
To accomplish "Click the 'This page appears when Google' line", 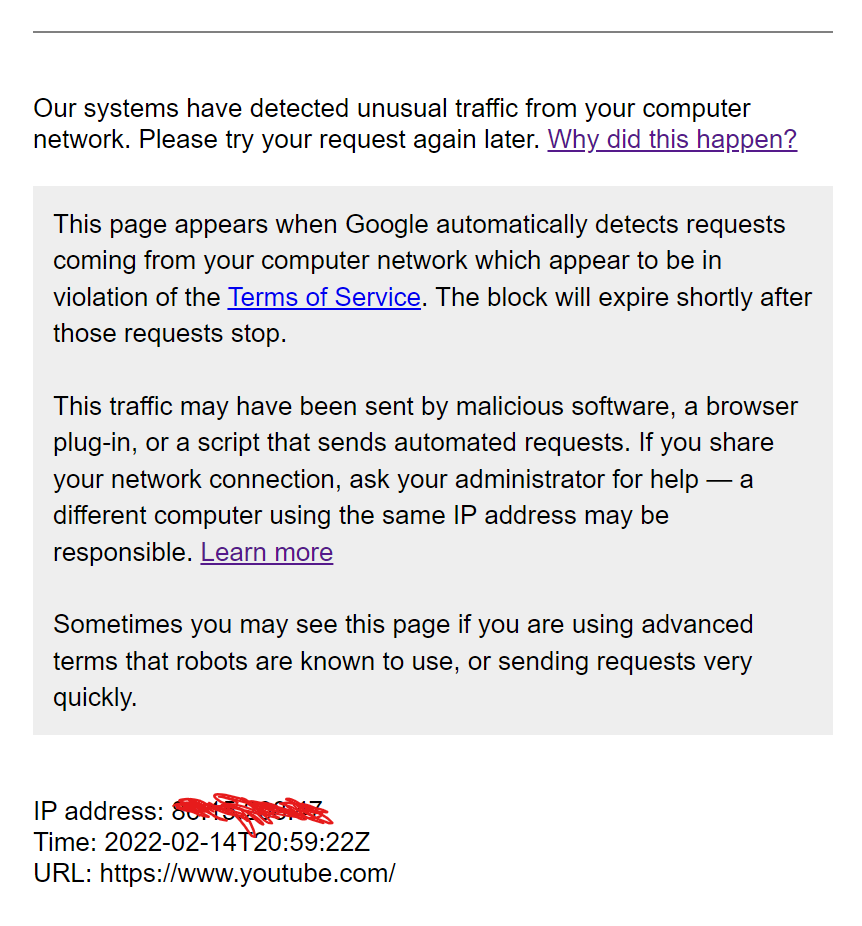I will point(419,224).
